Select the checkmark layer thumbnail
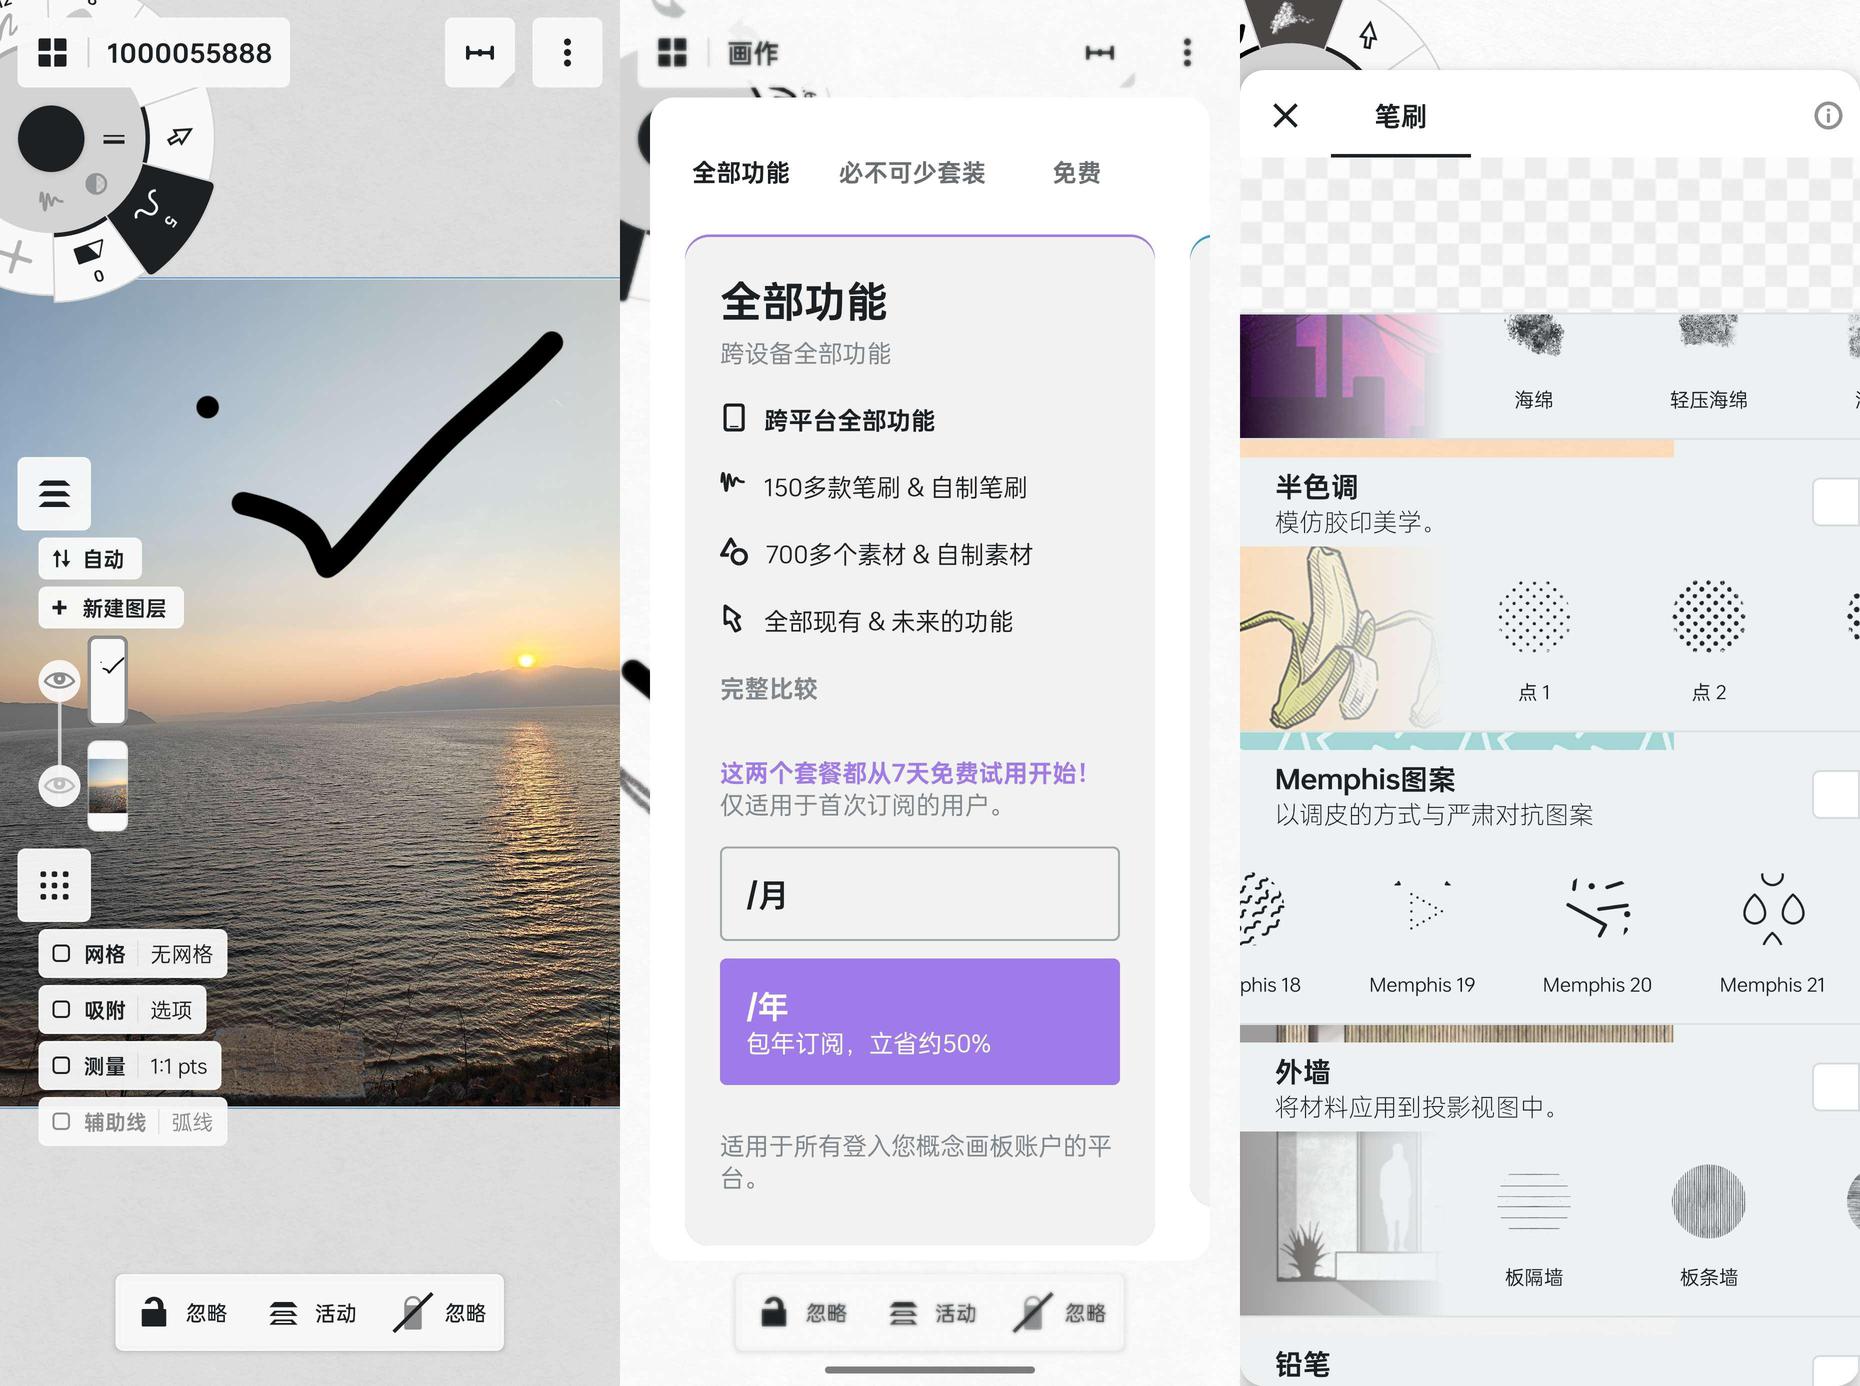This screenshot has width=1860, height=1386. tap(108, 680)
